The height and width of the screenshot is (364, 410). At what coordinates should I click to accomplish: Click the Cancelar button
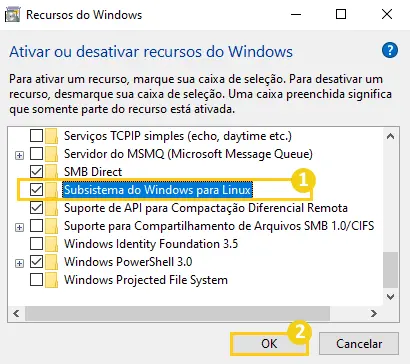click(x=359, y=344)
